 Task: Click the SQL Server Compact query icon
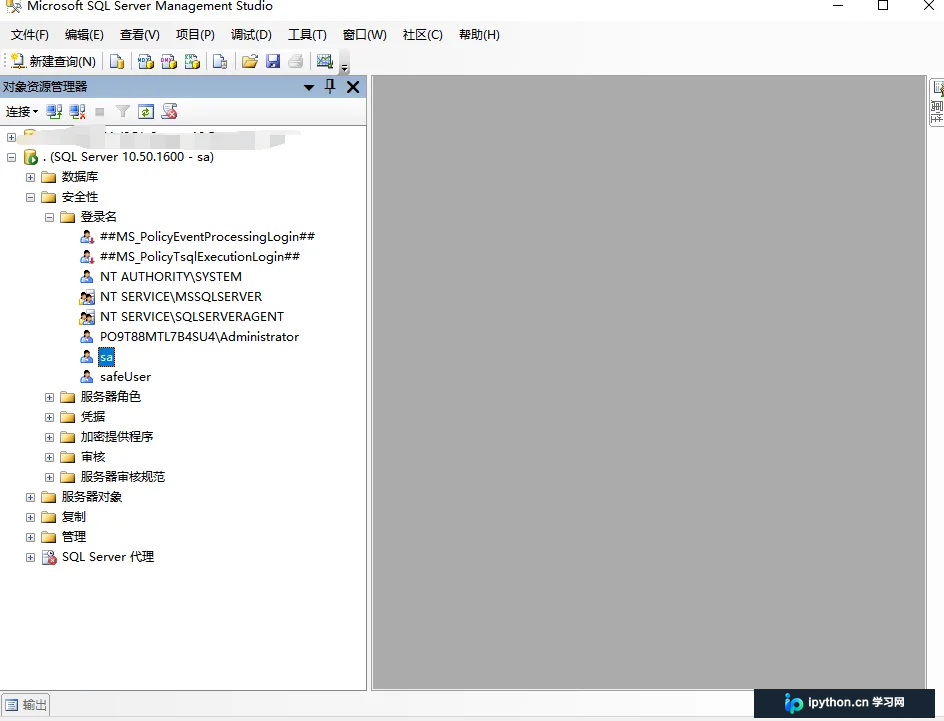220,61
